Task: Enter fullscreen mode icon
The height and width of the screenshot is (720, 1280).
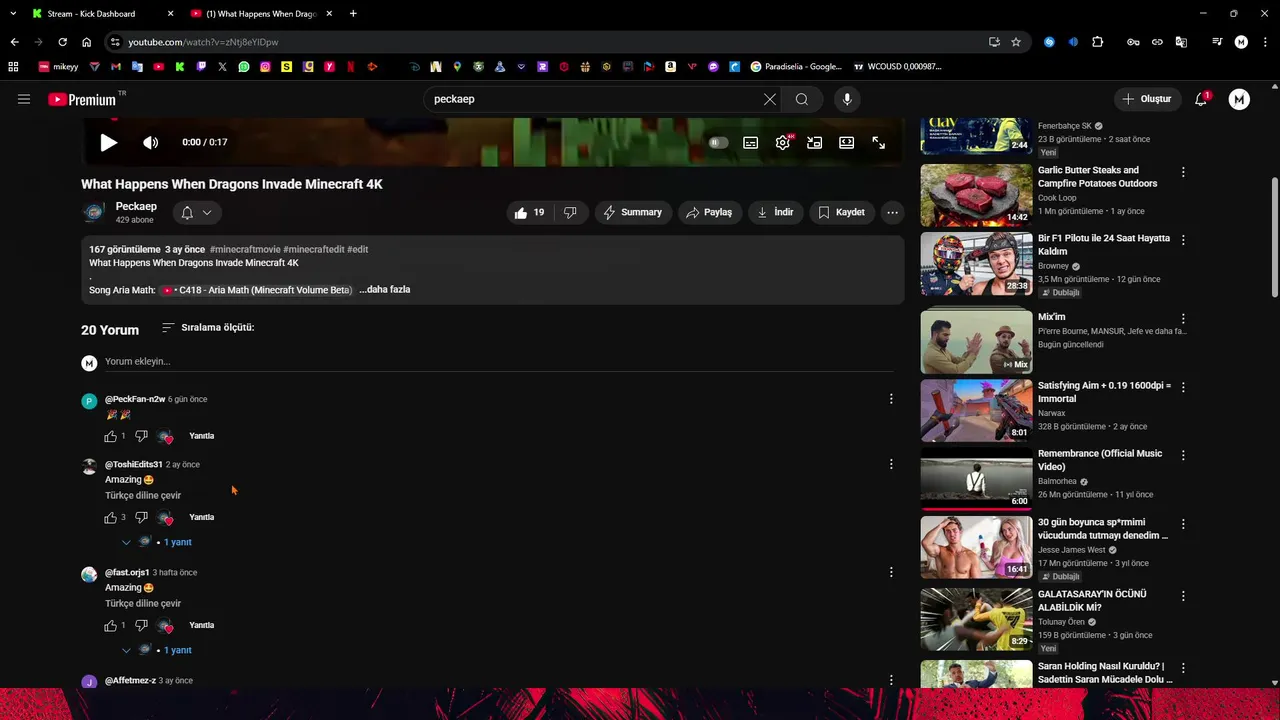Action: [878, 143]
